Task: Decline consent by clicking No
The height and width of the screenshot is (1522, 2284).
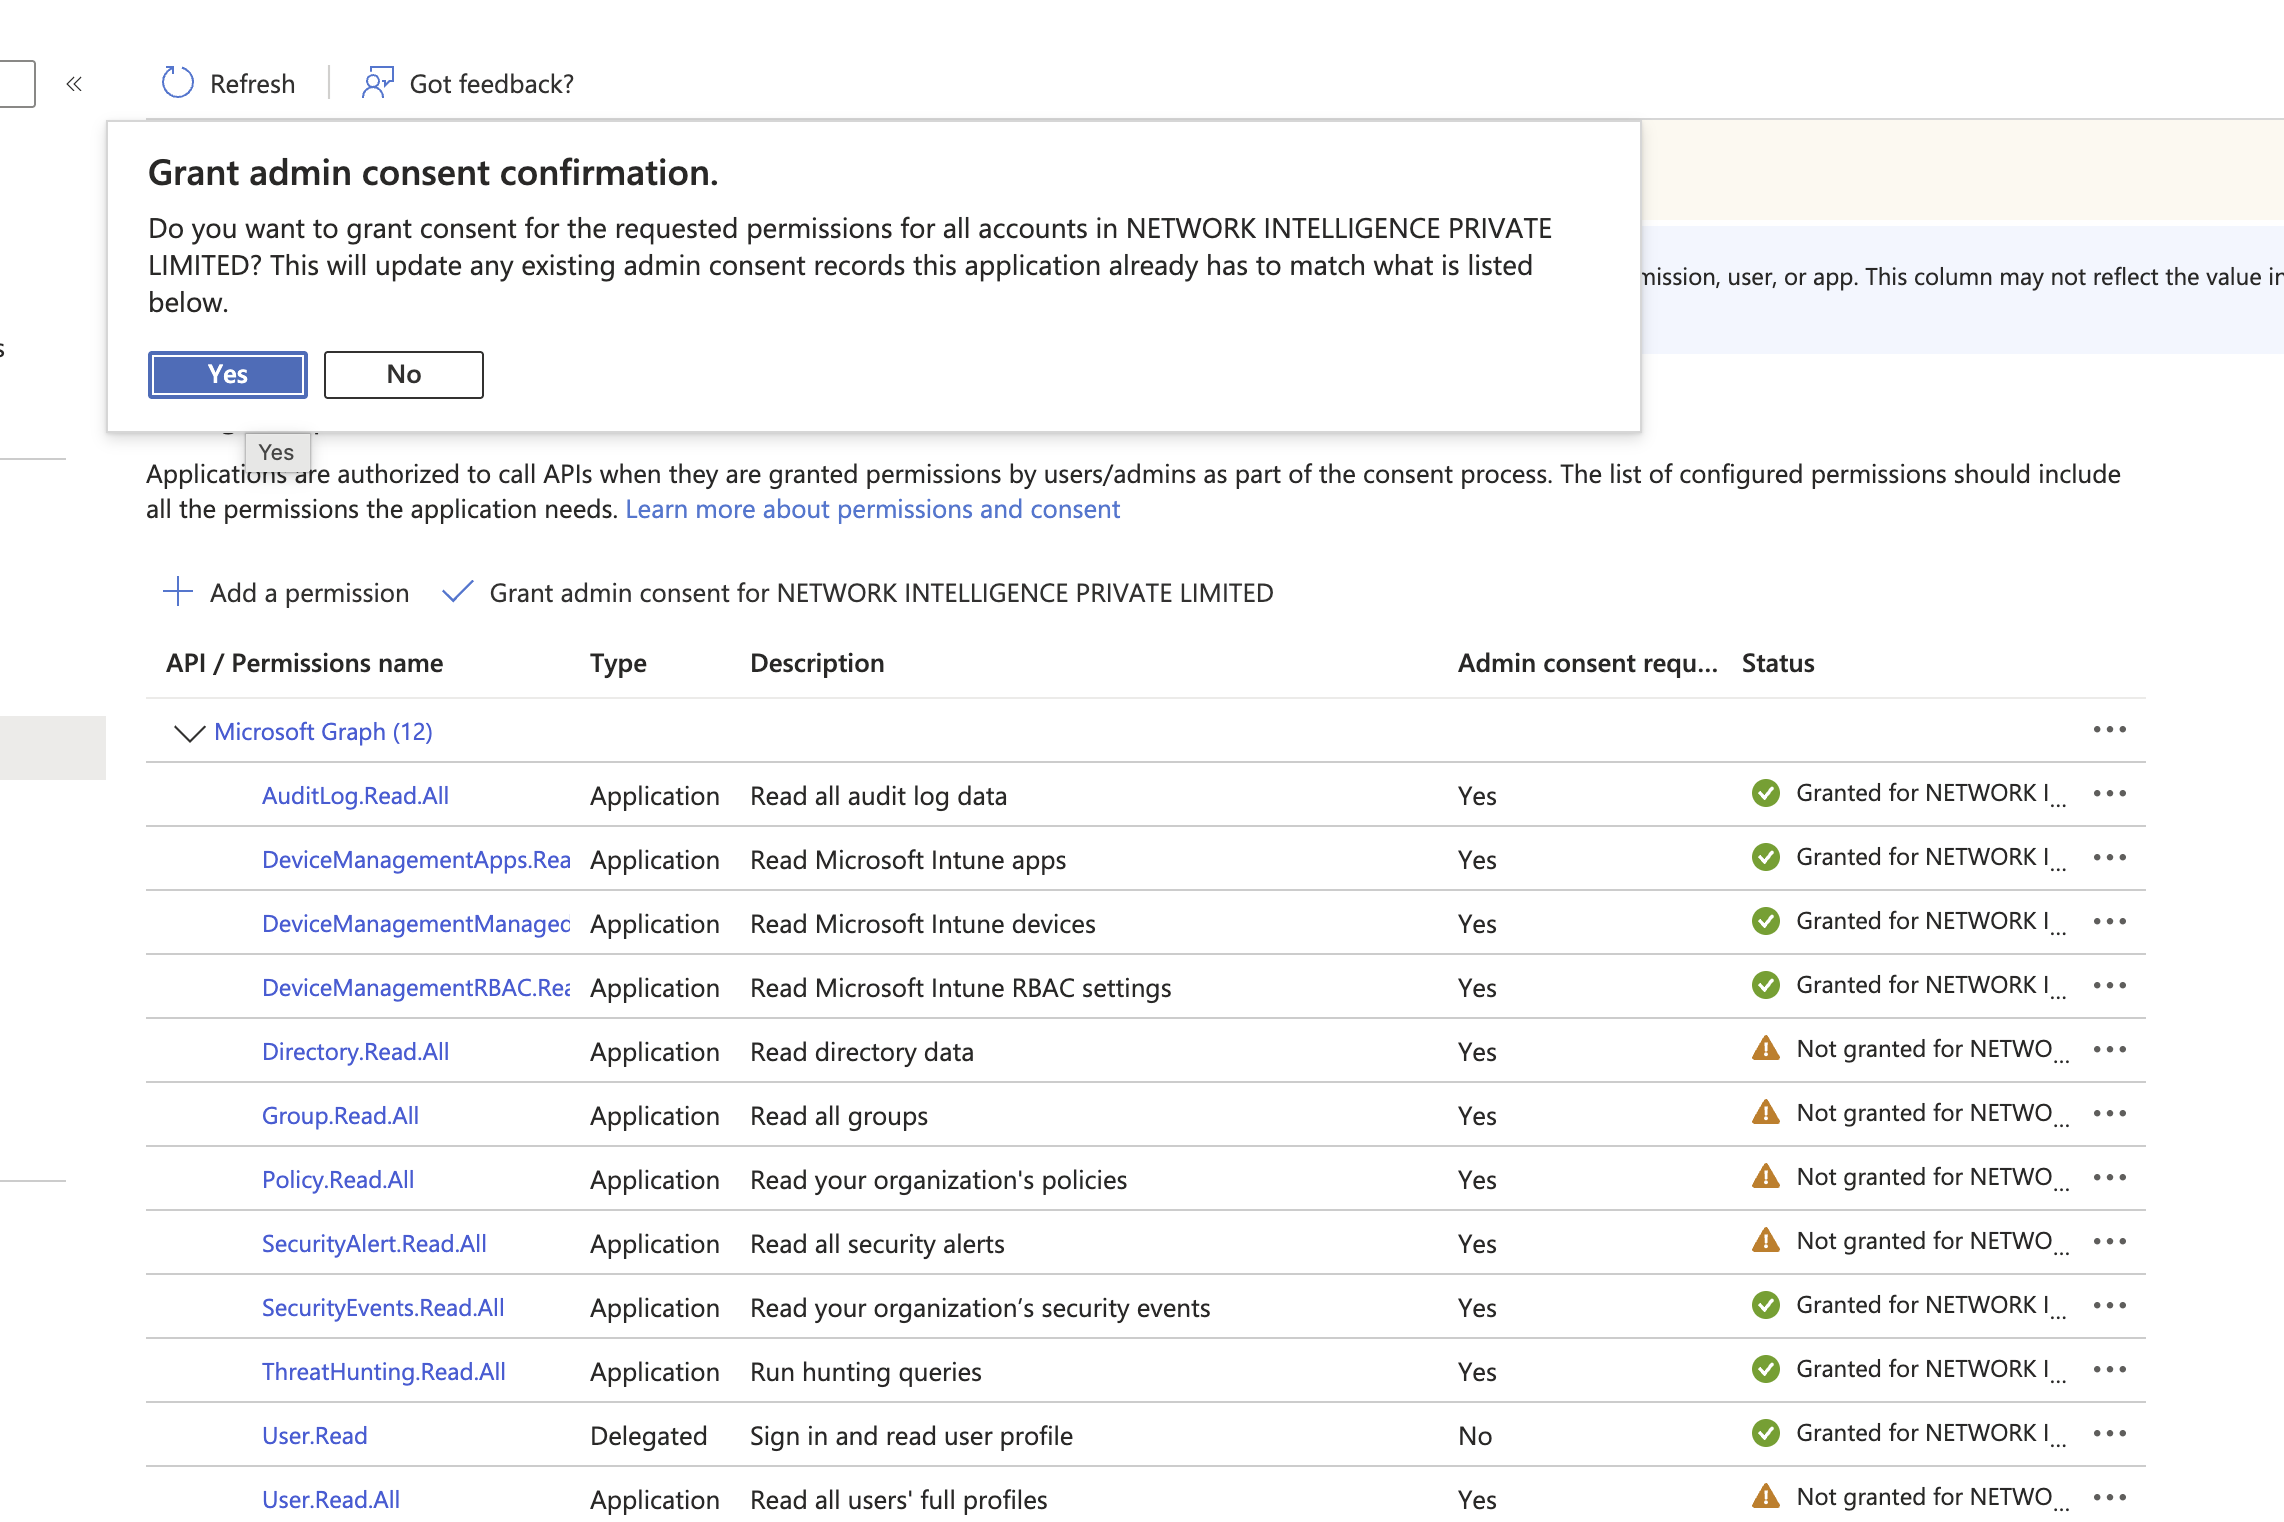Action: 403,375
